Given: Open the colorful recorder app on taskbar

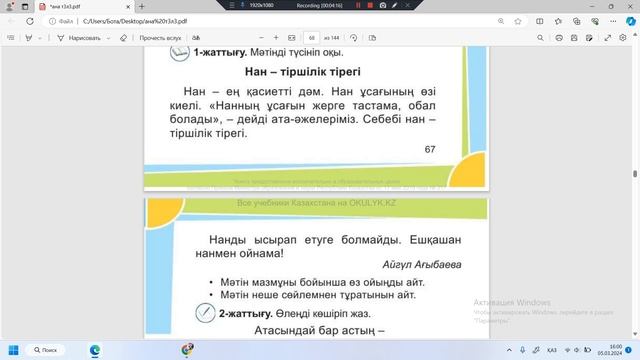Looking at the screenshot, I should pyautogui.click(x=187, y=350).
